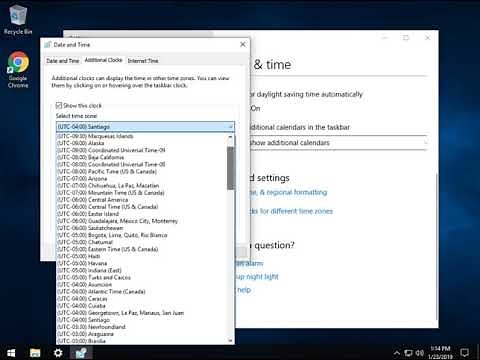Choose (UTC-09:00) Alaska
The height and width of the screenshot is (360, 480).
(142, 143)
